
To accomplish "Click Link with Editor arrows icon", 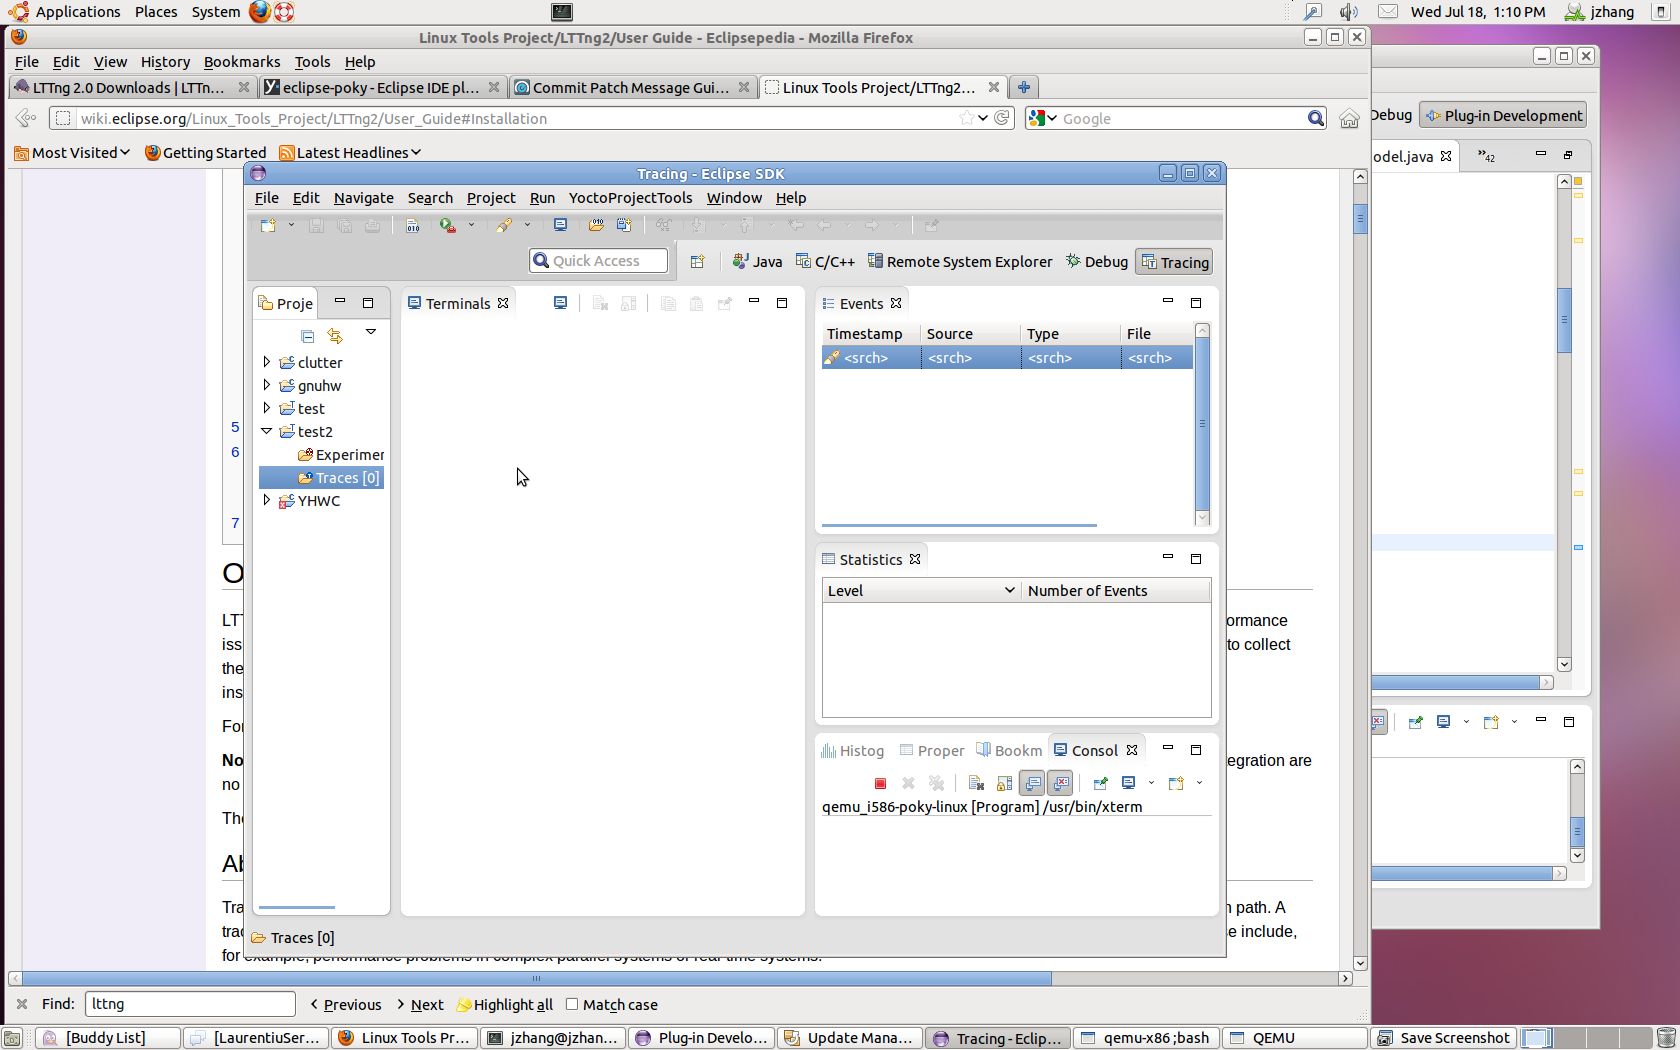I will (335, 336).
